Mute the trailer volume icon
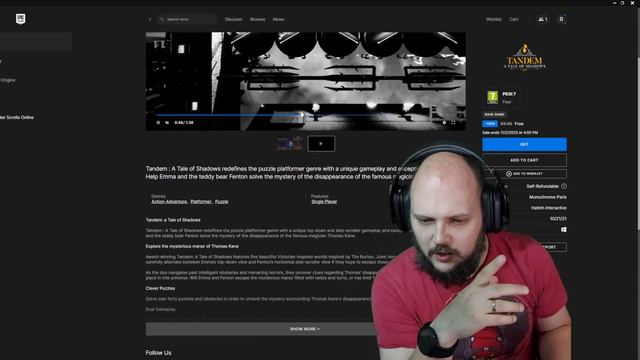 (x=167, y=122)
